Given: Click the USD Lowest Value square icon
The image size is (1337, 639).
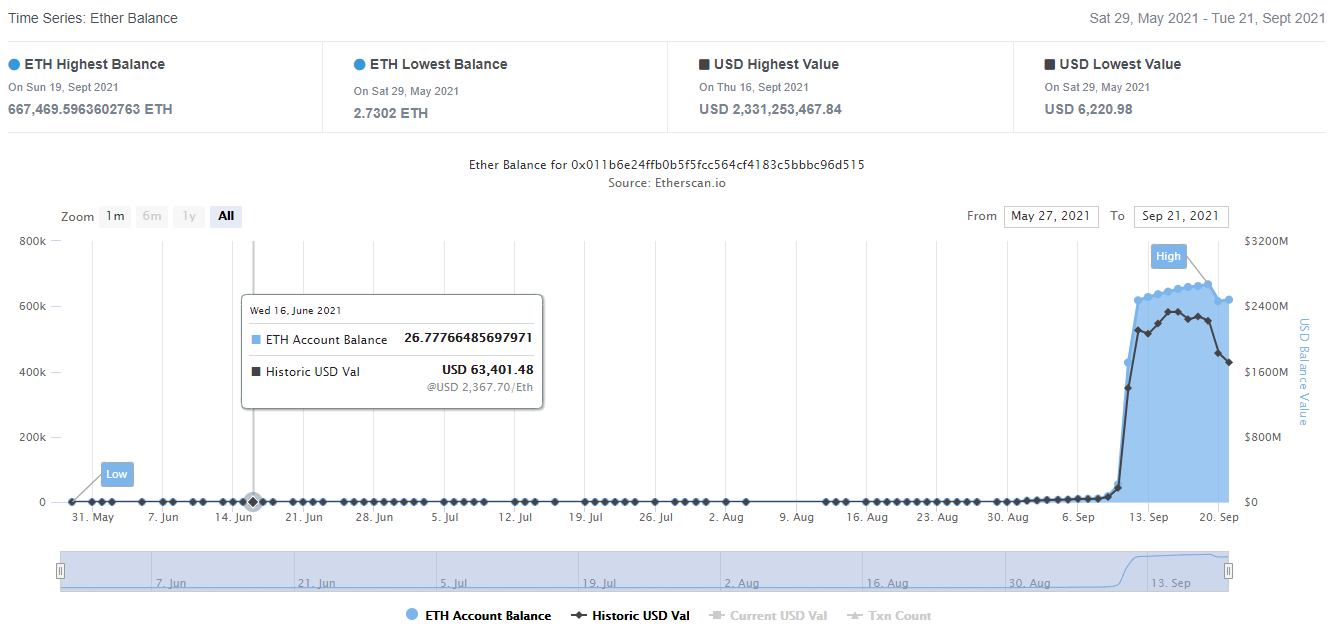Looking at the screenshot, I should click(1050, 64).
